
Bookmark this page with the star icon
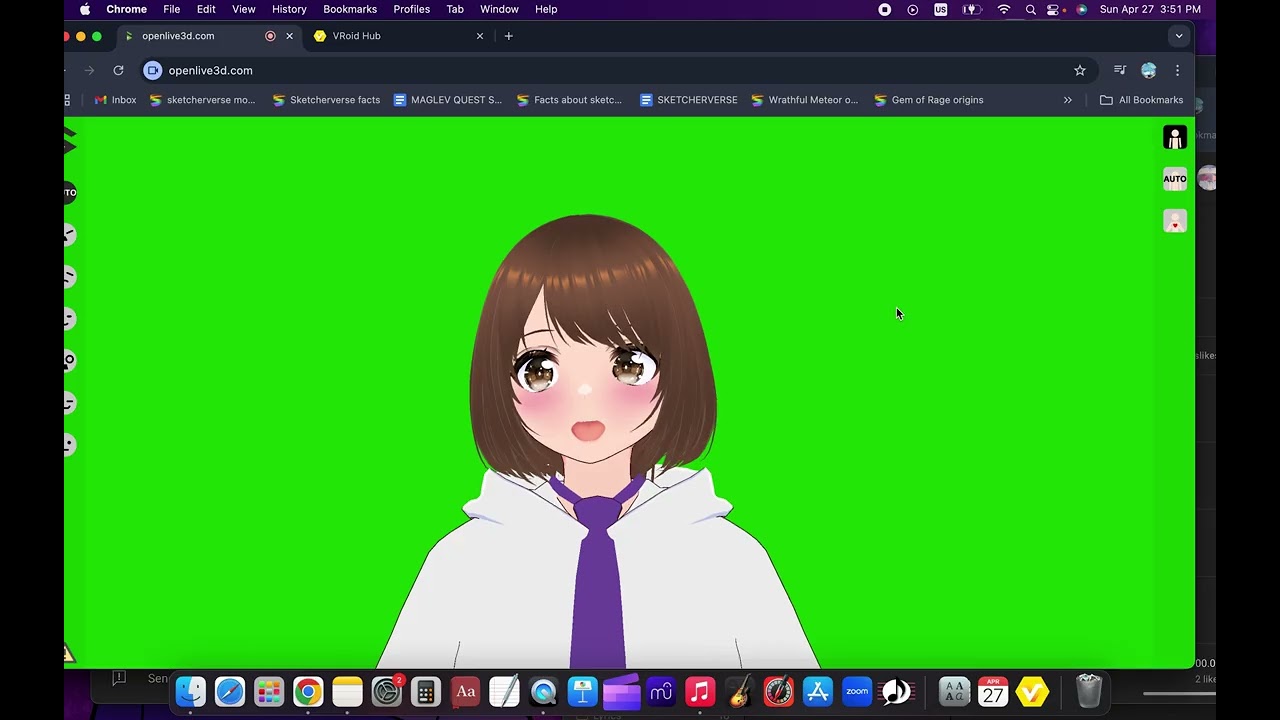[x=1080, y=70]
